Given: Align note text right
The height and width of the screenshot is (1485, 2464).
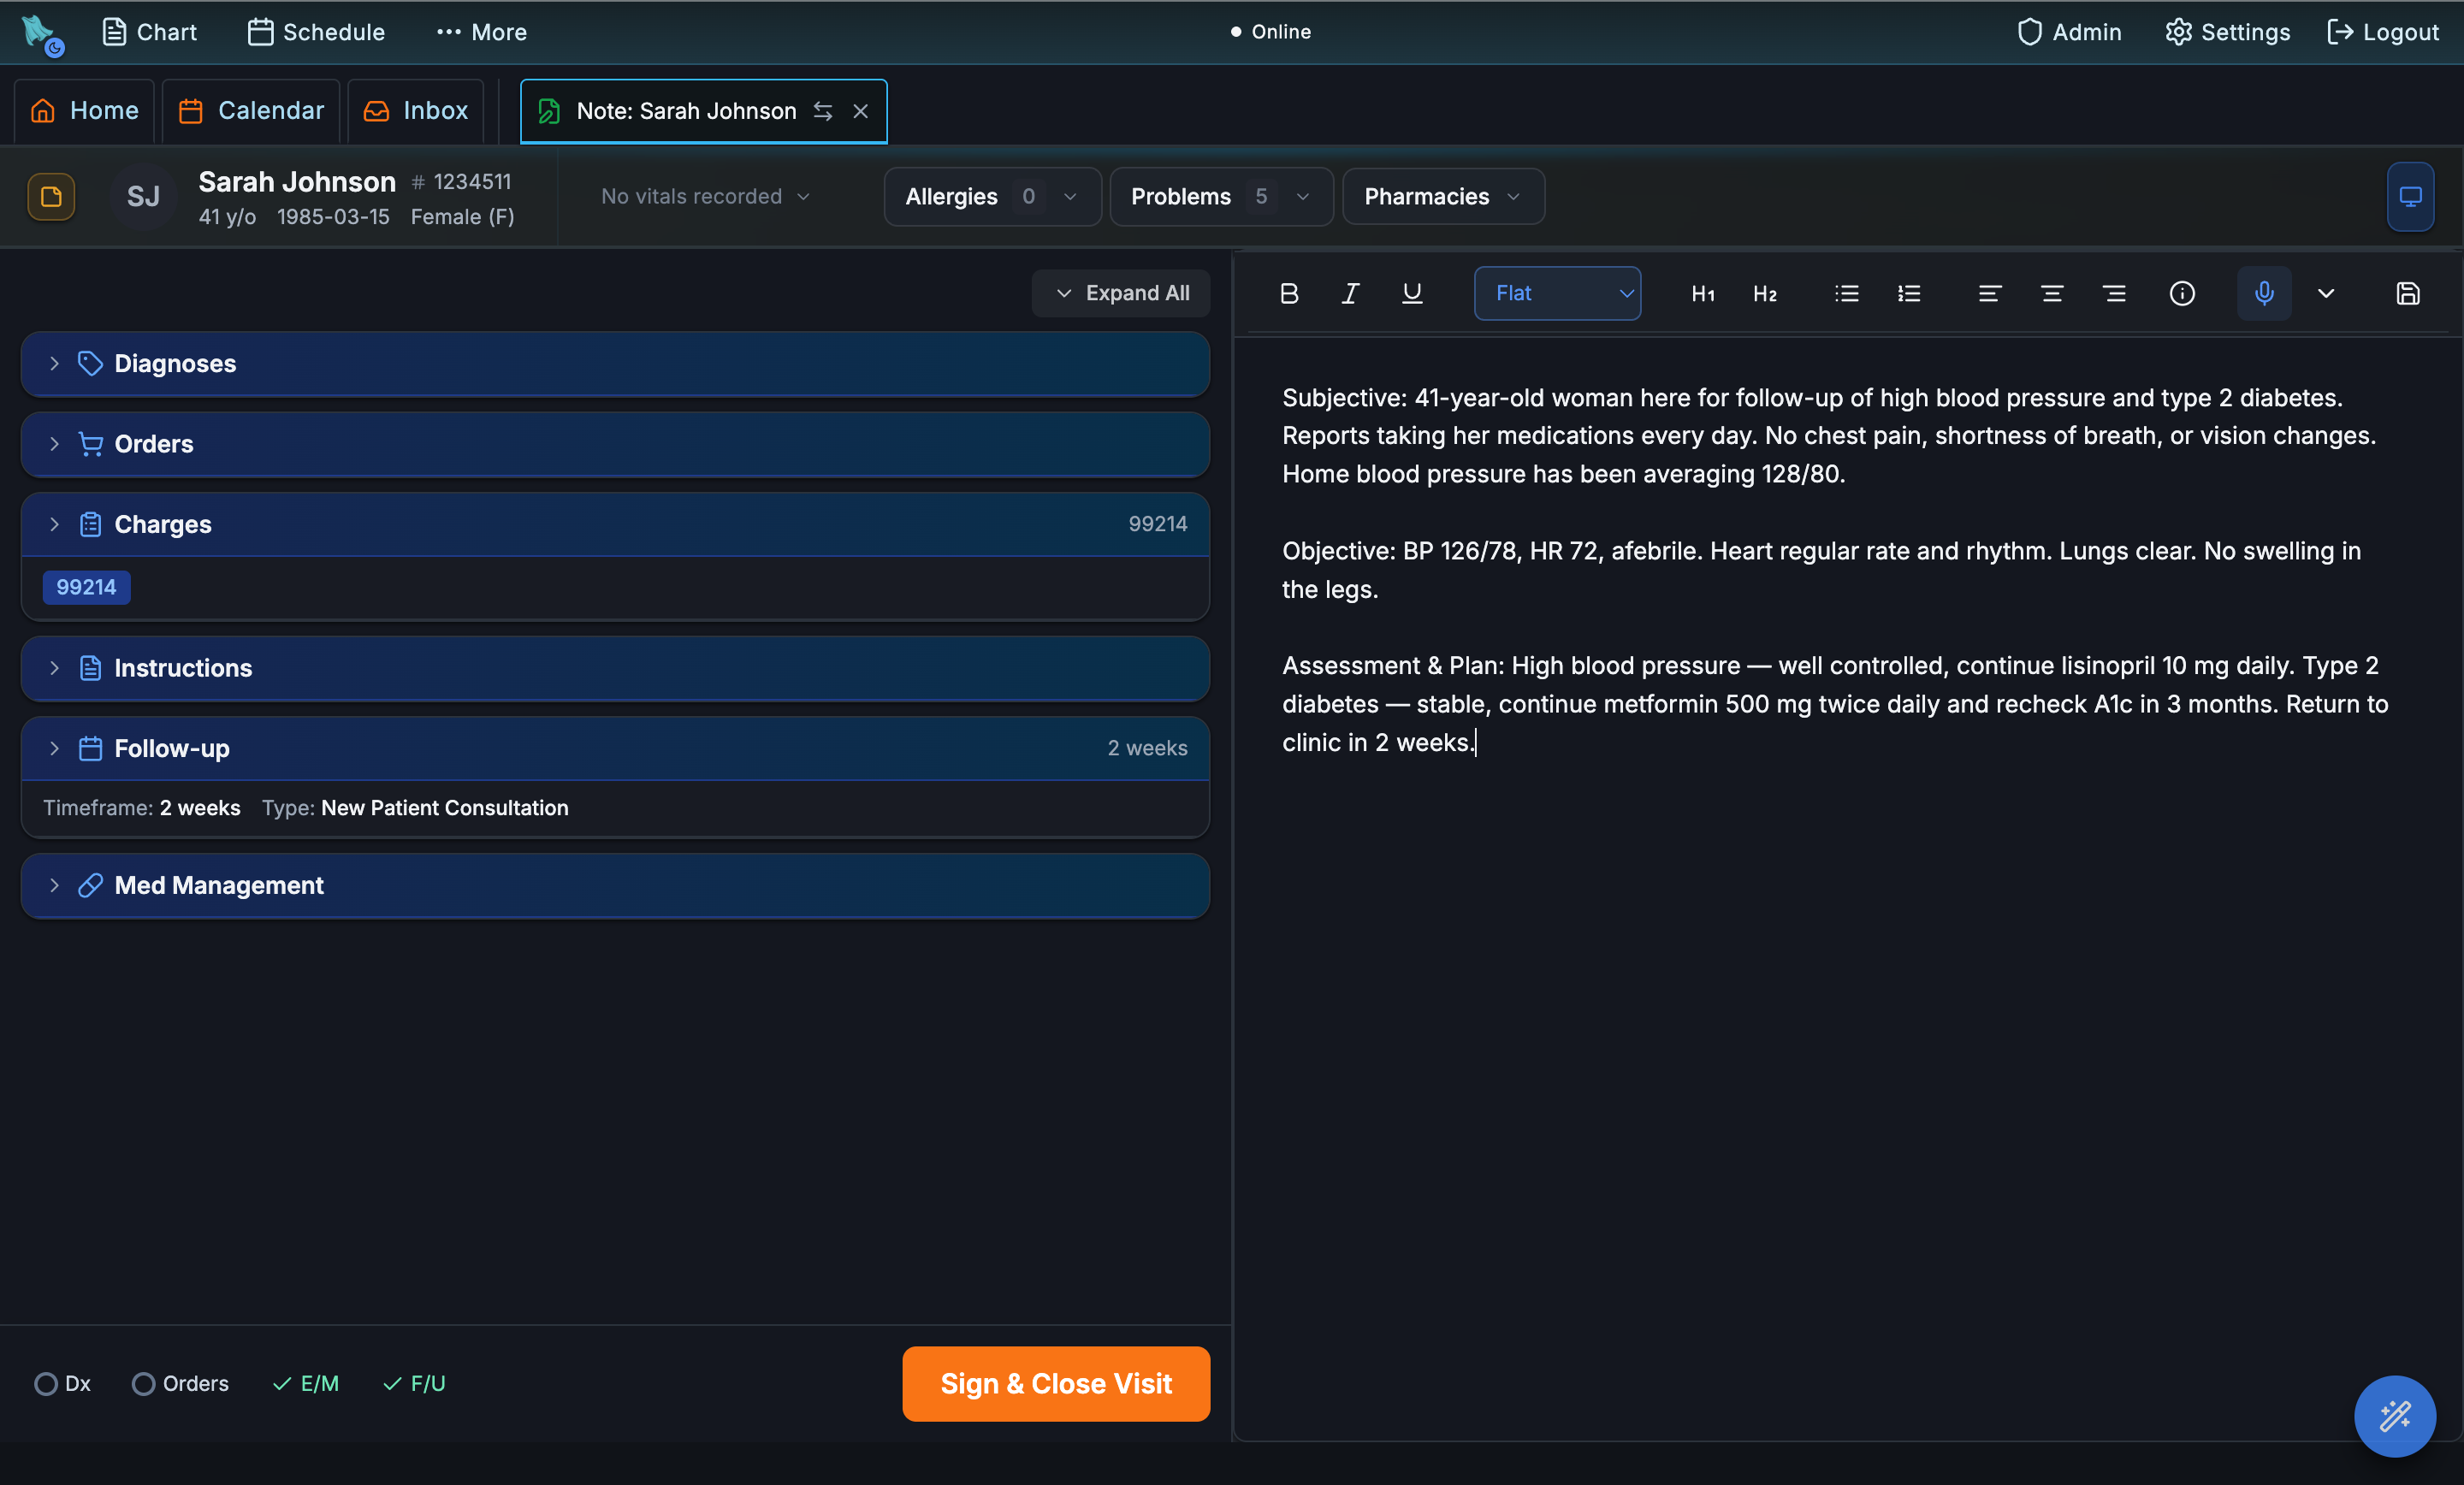Looking at the screenshot, I should coord(2114,293).
